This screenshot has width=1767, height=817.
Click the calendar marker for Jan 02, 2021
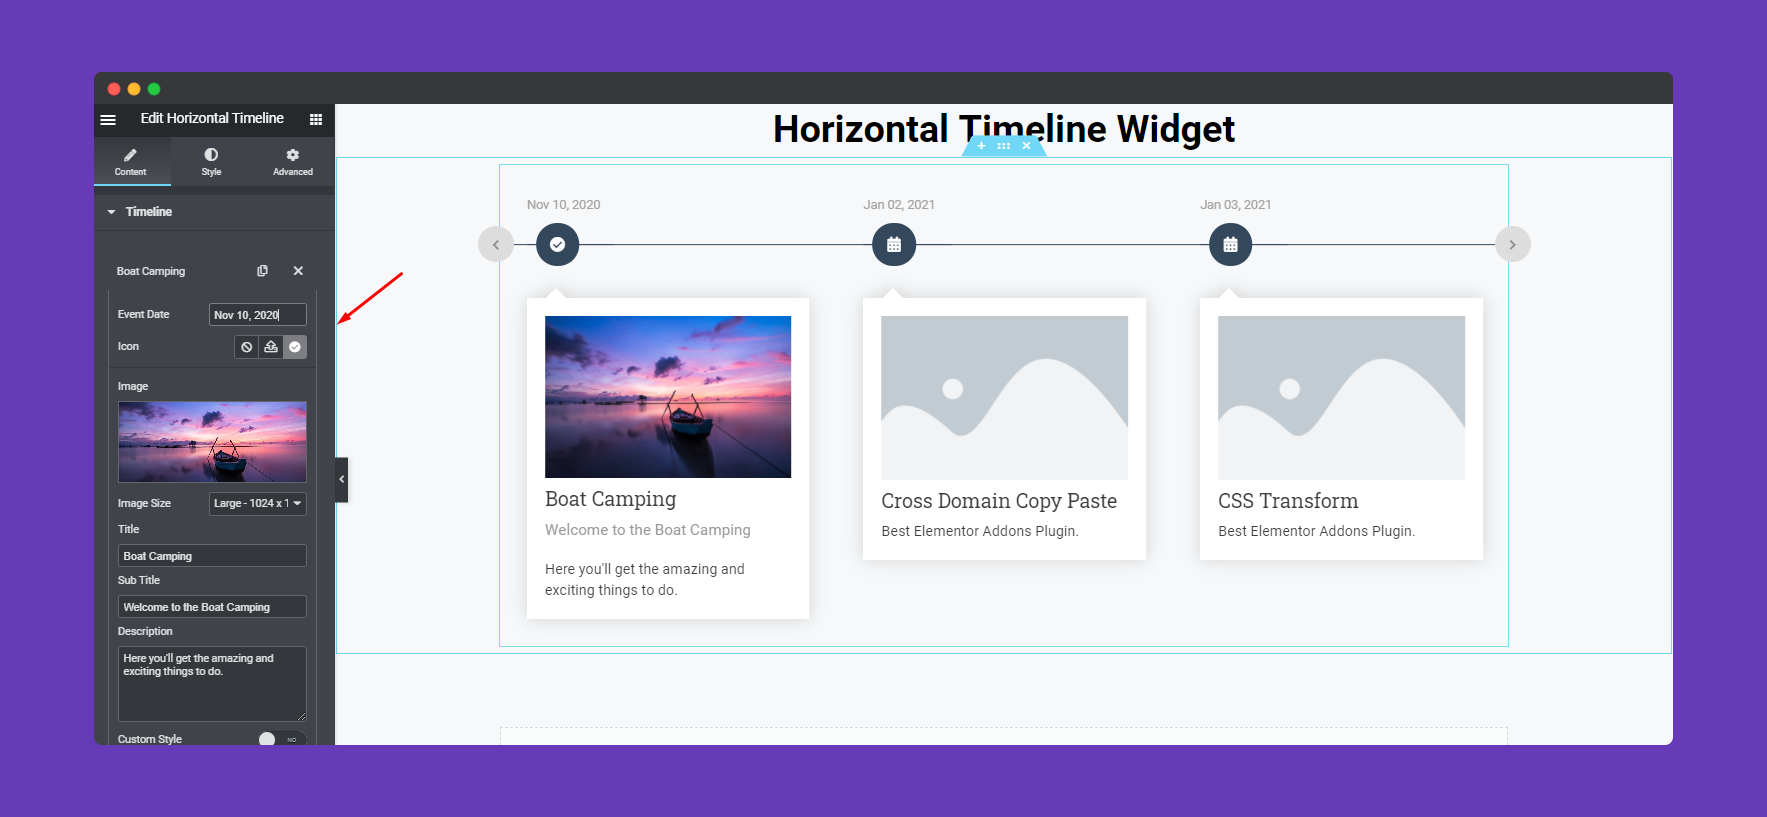894,244
